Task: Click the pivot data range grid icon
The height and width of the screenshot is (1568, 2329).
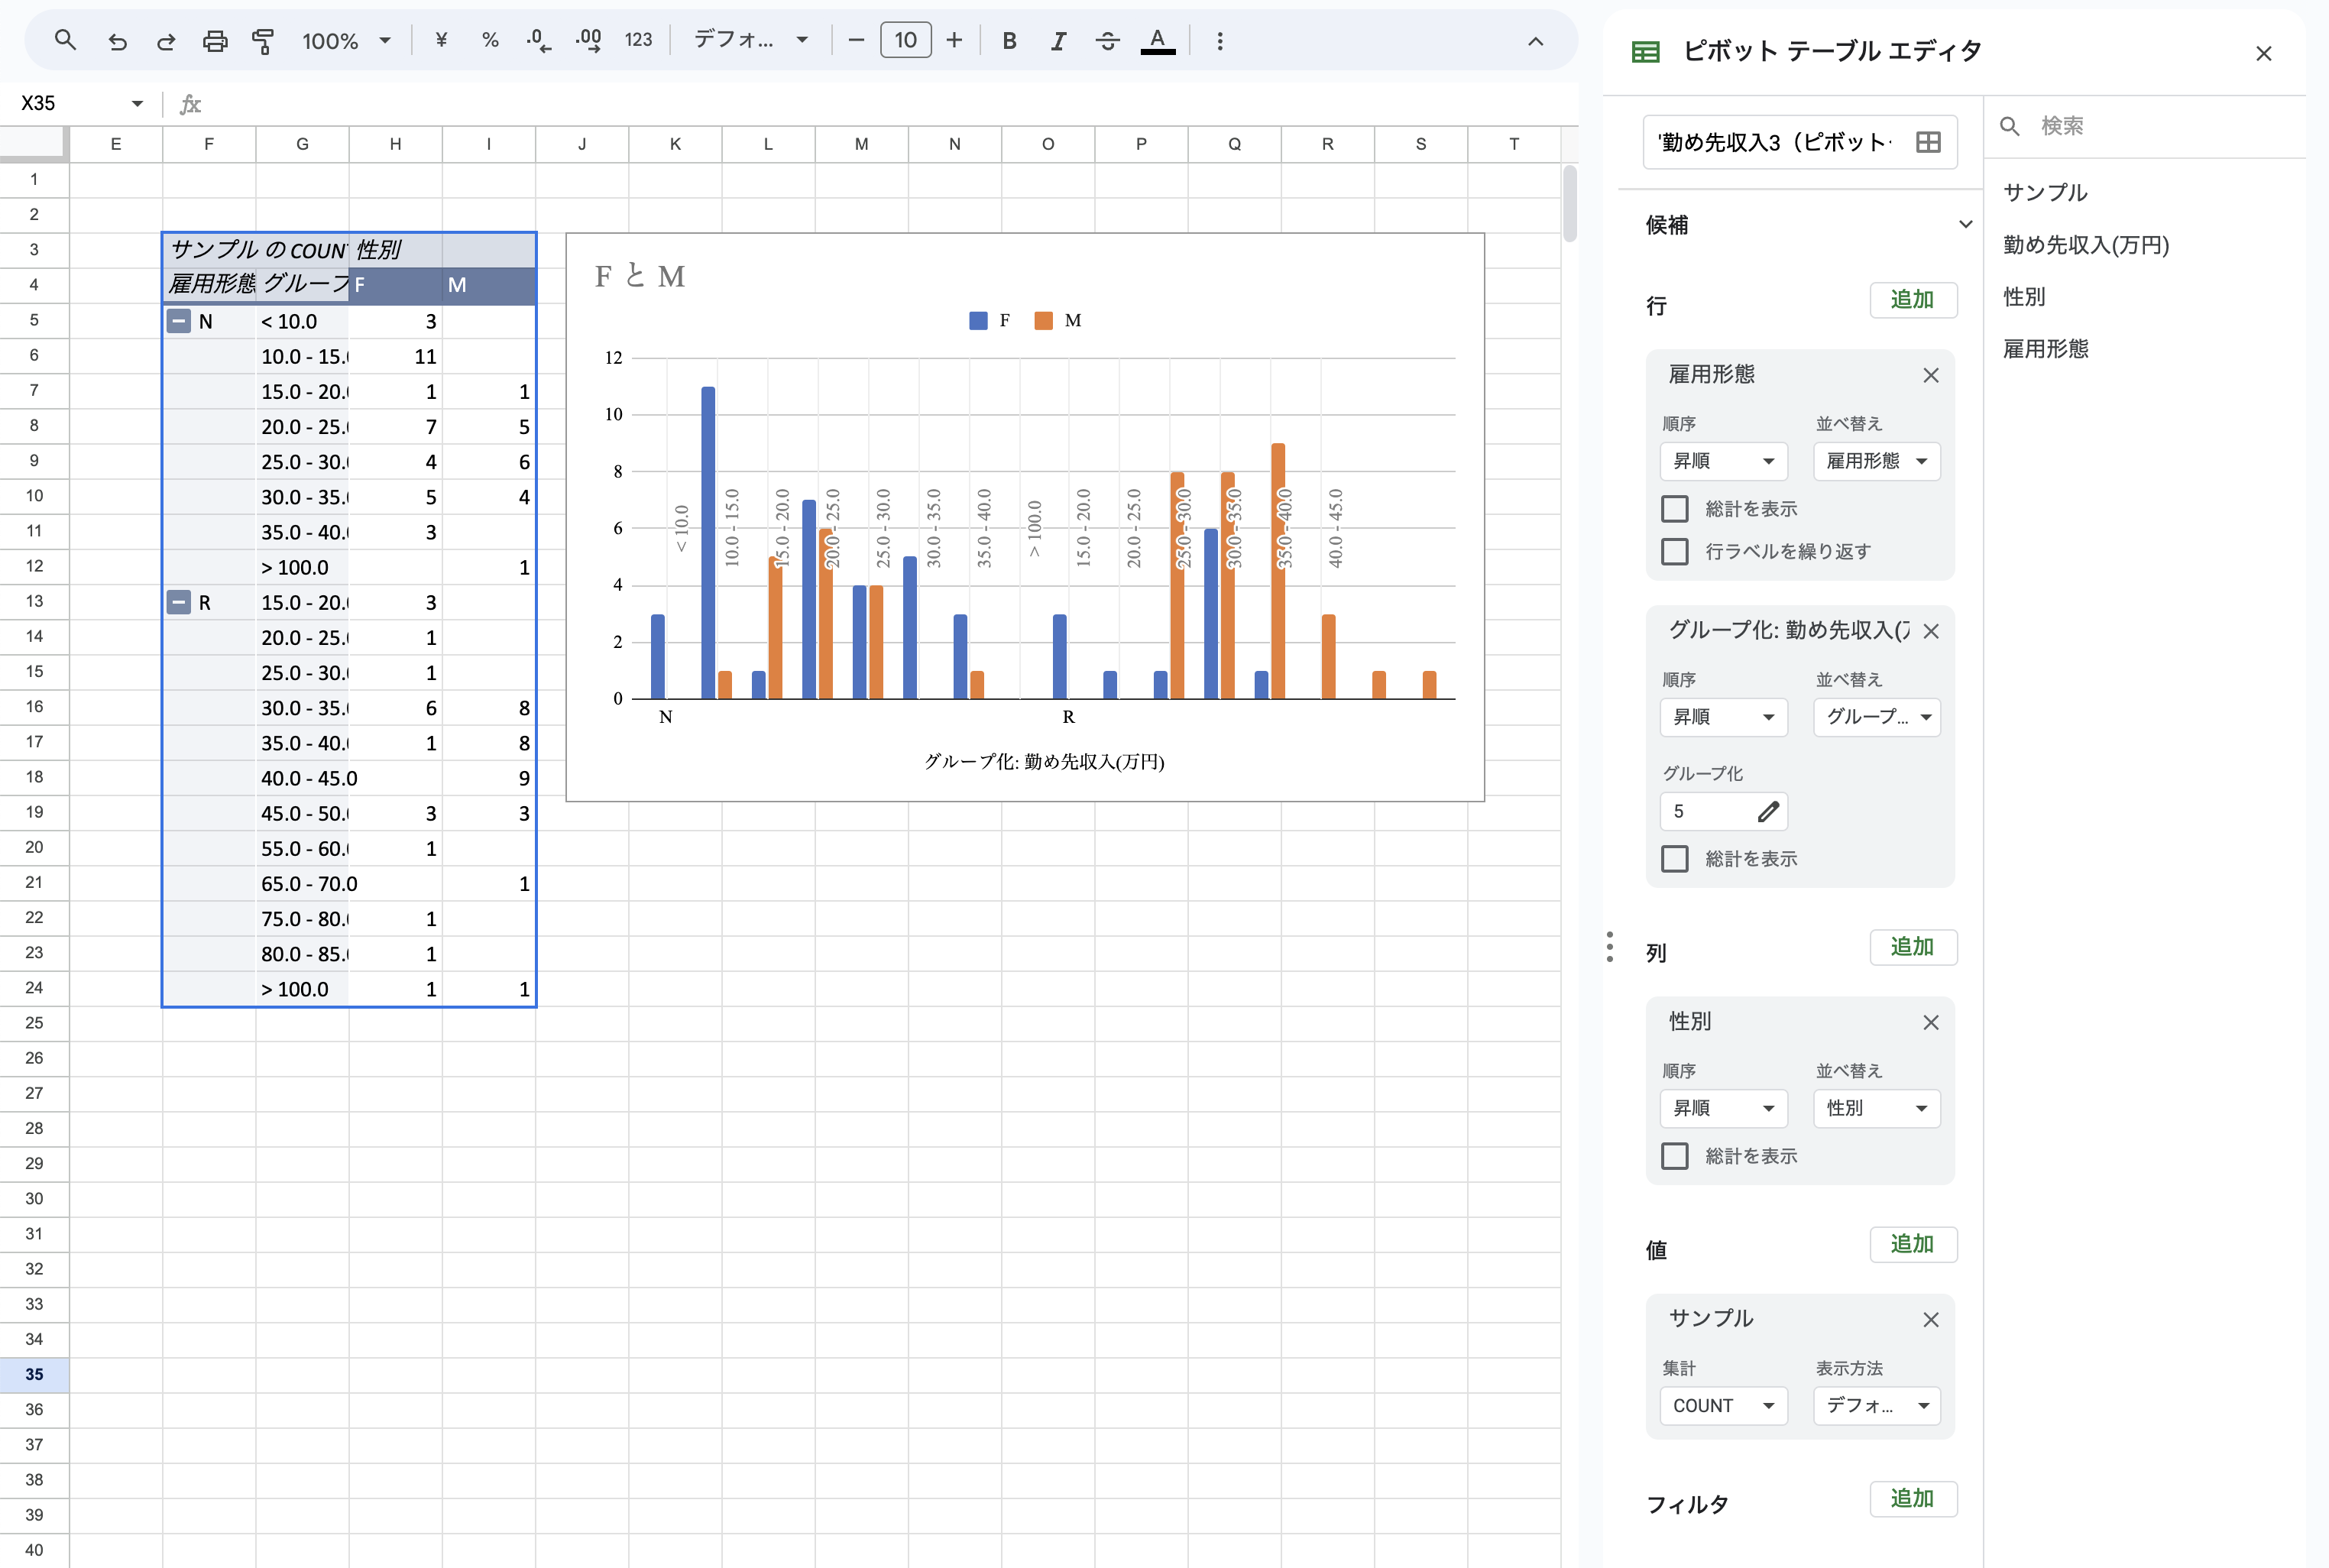Action: pyautogui.click(x=1928, y=142)
